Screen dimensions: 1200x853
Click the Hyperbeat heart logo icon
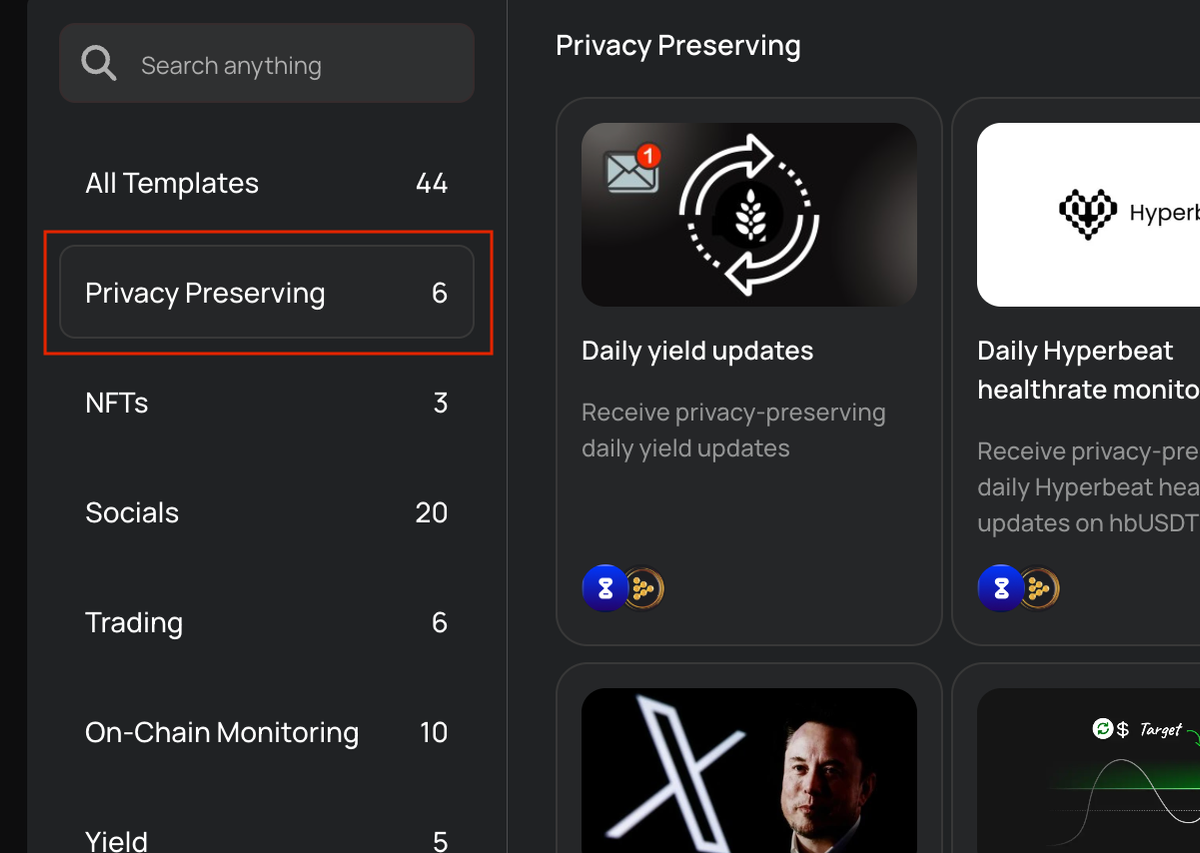coord(1088,214)
